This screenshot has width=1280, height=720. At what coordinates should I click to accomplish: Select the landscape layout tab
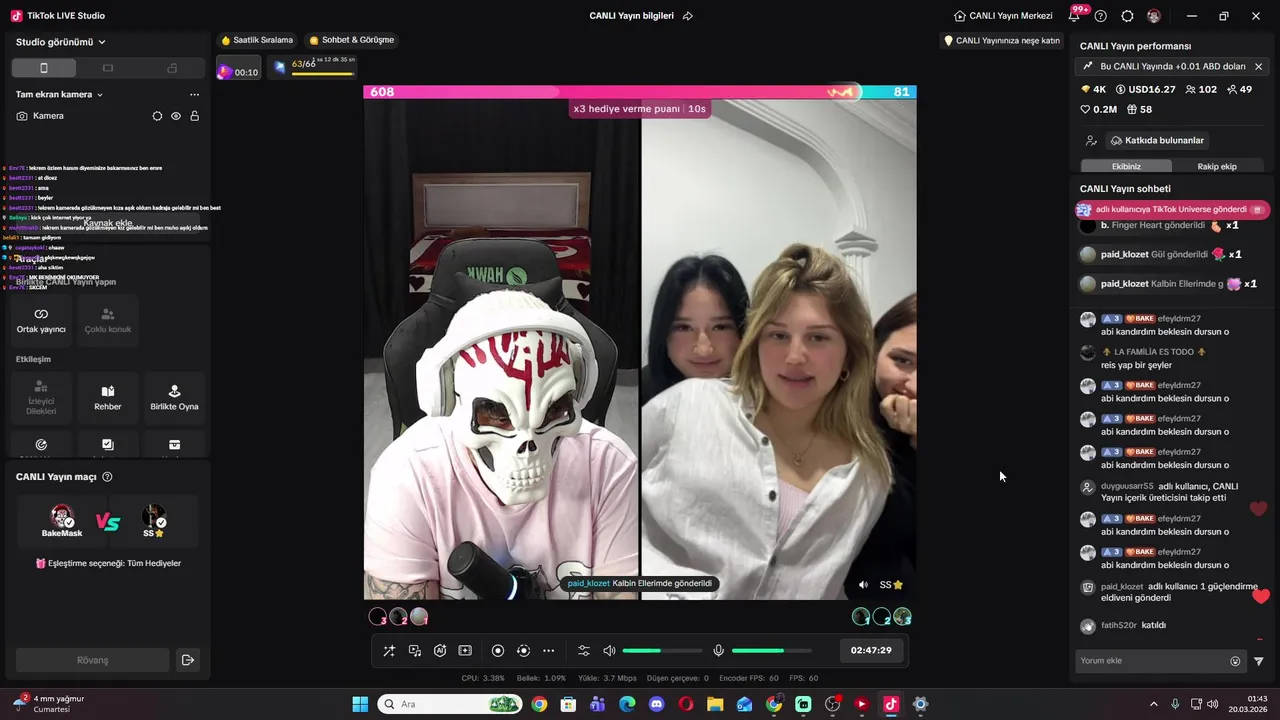[108, 68]
